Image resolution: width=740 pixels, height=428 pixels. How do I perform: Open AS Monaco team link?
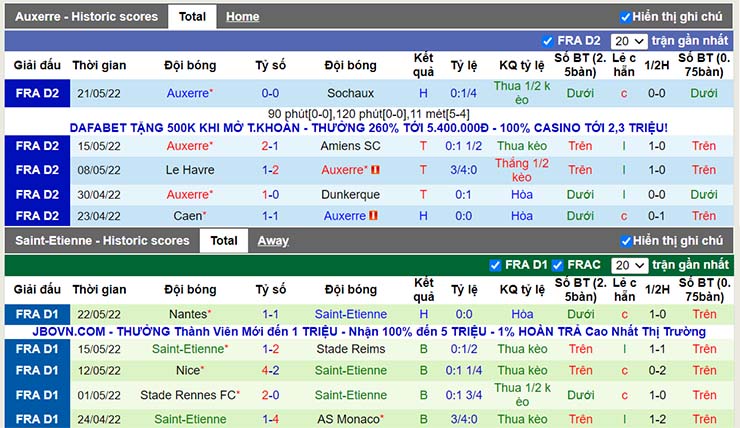click(350, 419)
